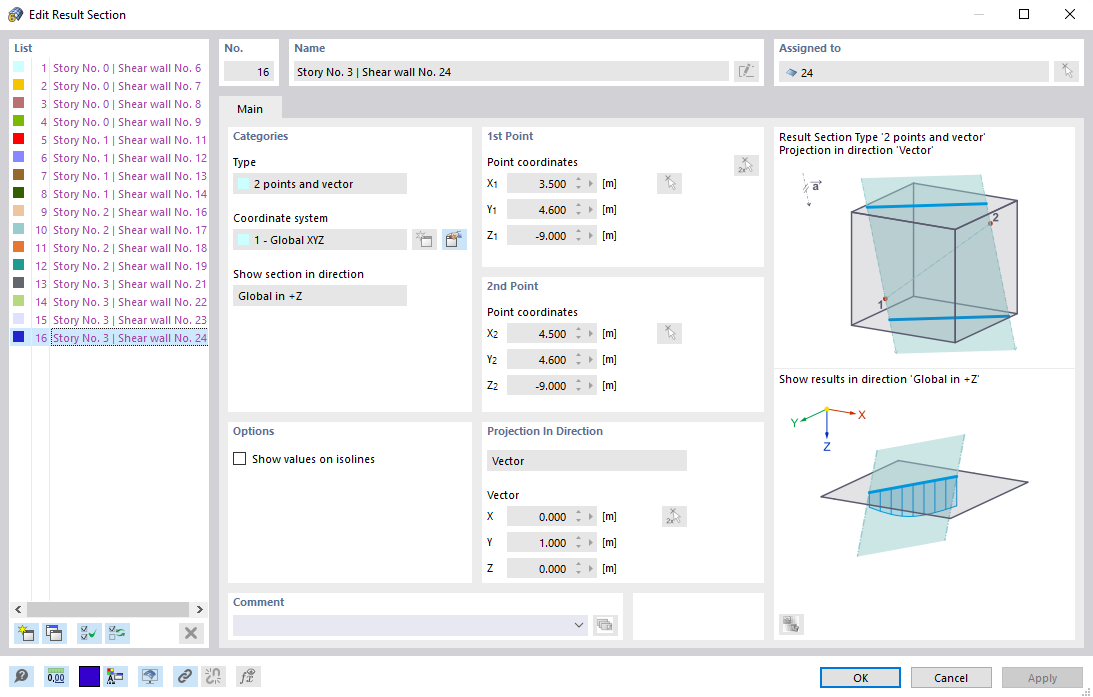This screenshot has width=1093, height=697.
Task: Open the fx function editor icon
Action: 247,676
